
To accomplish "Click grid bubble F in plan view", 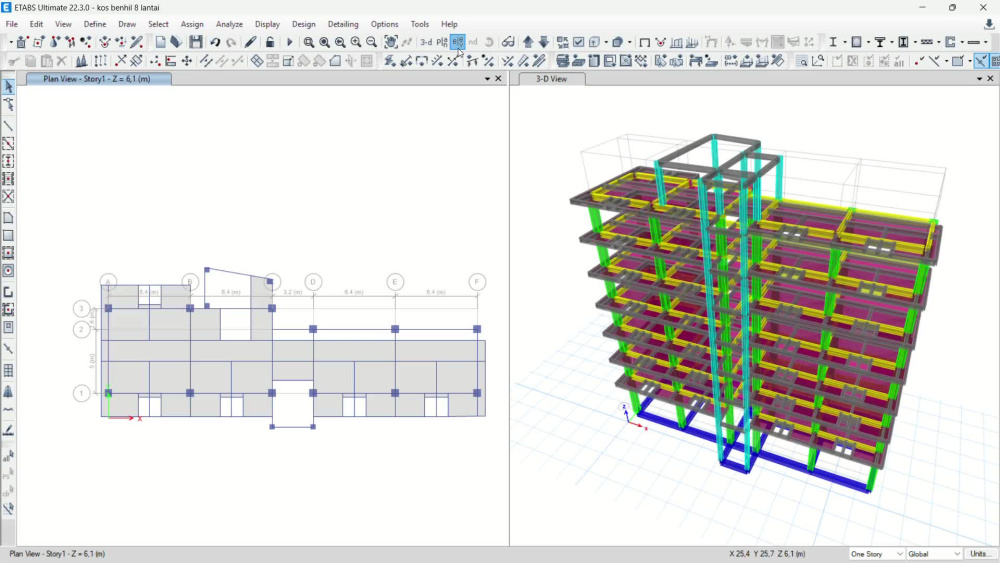I will (x=477, y=282).
